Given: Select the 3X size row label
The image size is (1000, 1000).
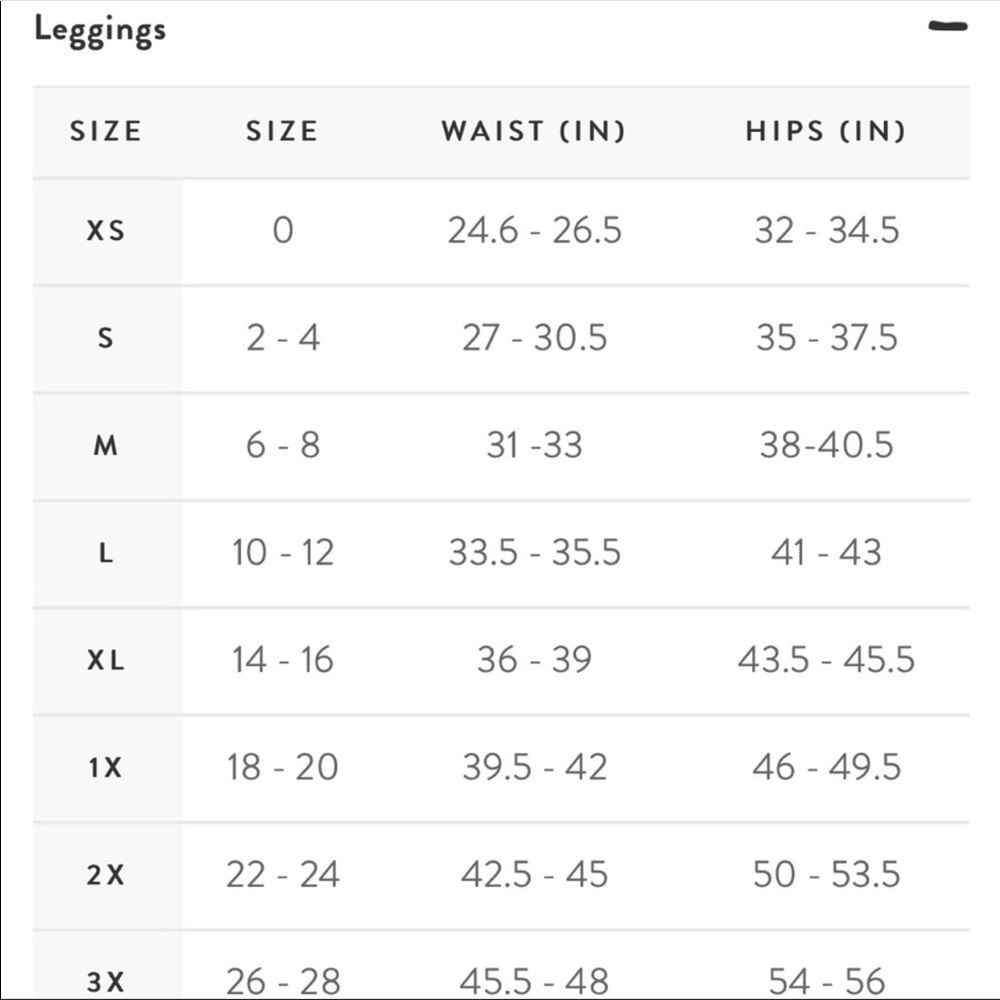Looking at the screenshot, I should (x=106, y=981).
